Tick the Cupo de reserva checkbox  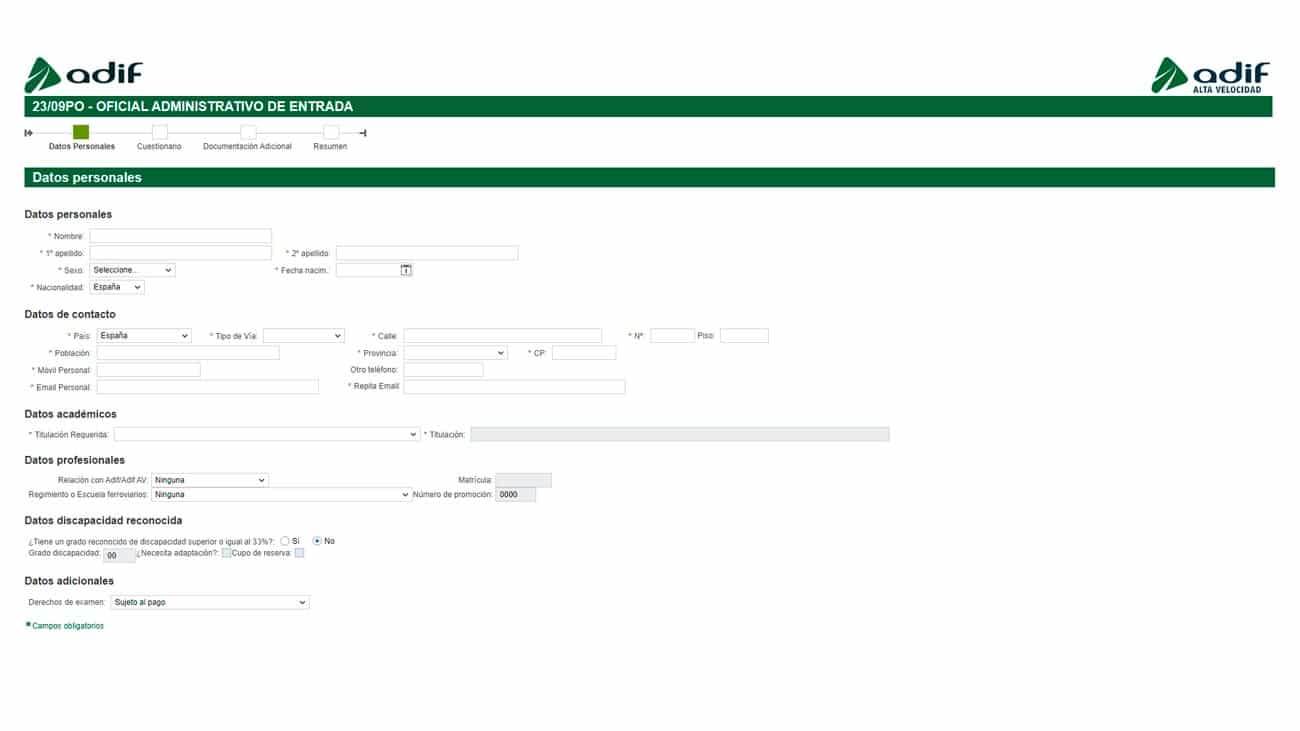299,553
